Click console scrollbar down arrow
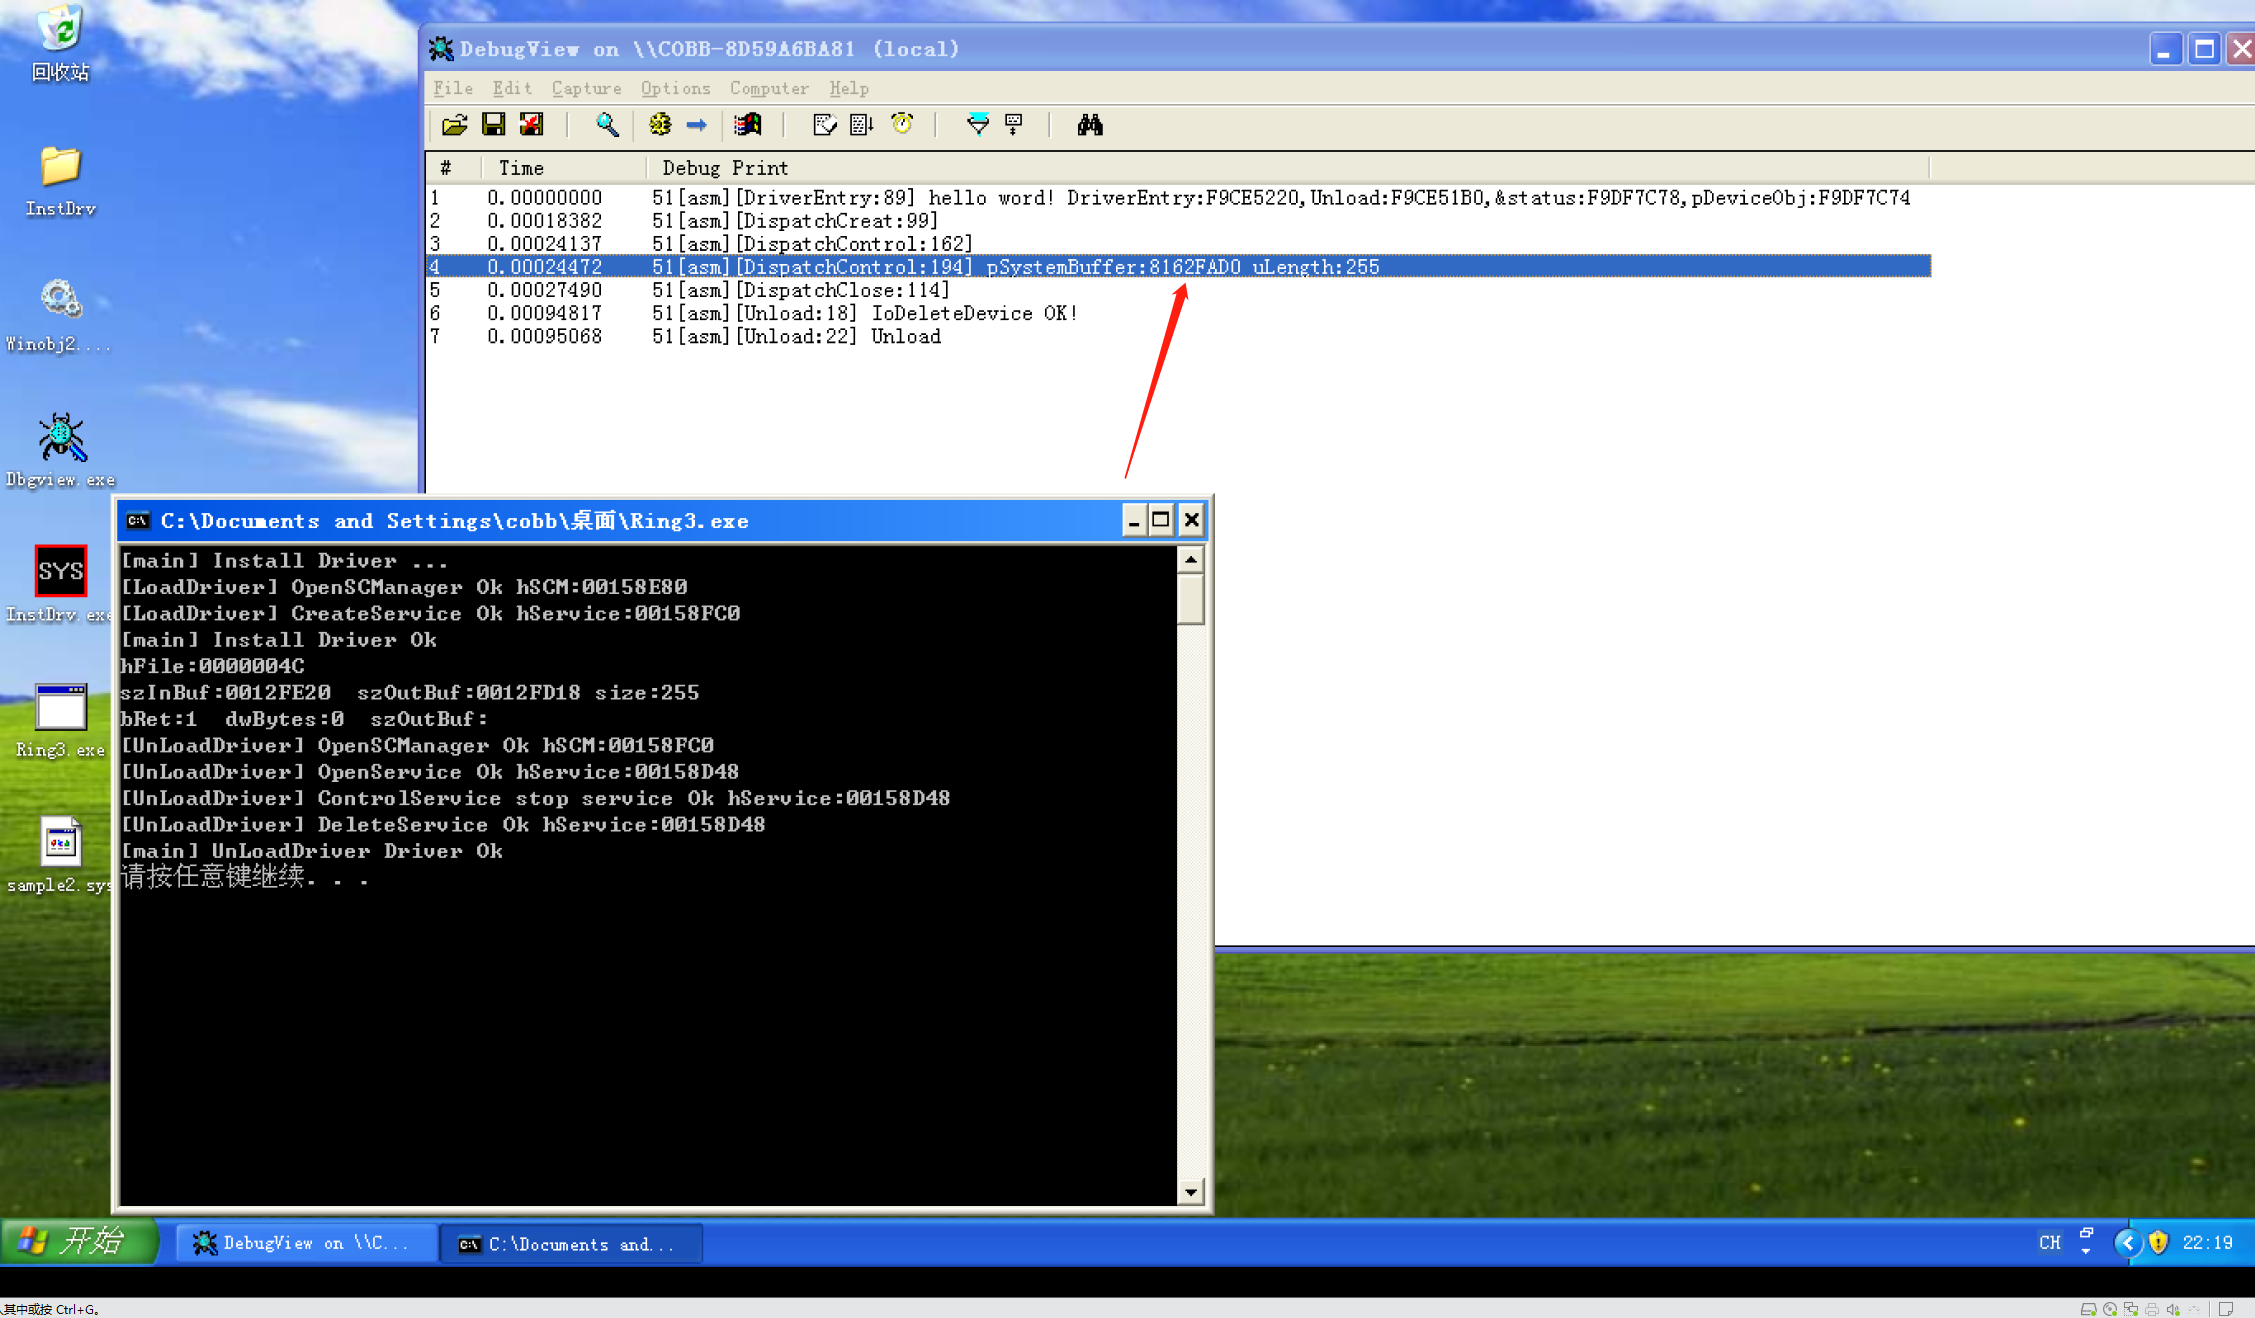This screenshot has width=2255, height=1318. [1190, 1191]
